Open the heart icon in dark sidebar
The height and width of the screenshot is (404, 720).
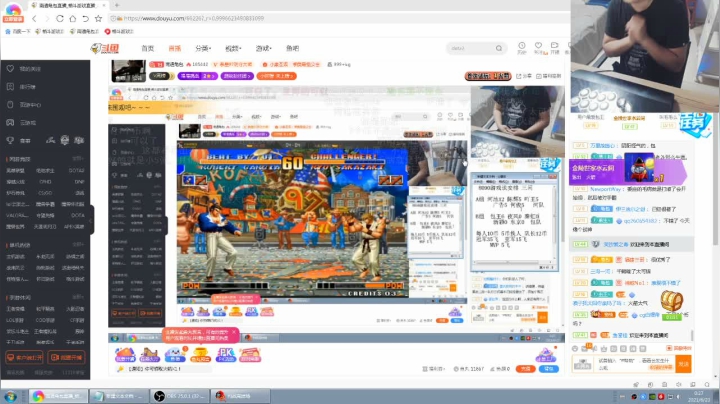click(10, 69)
